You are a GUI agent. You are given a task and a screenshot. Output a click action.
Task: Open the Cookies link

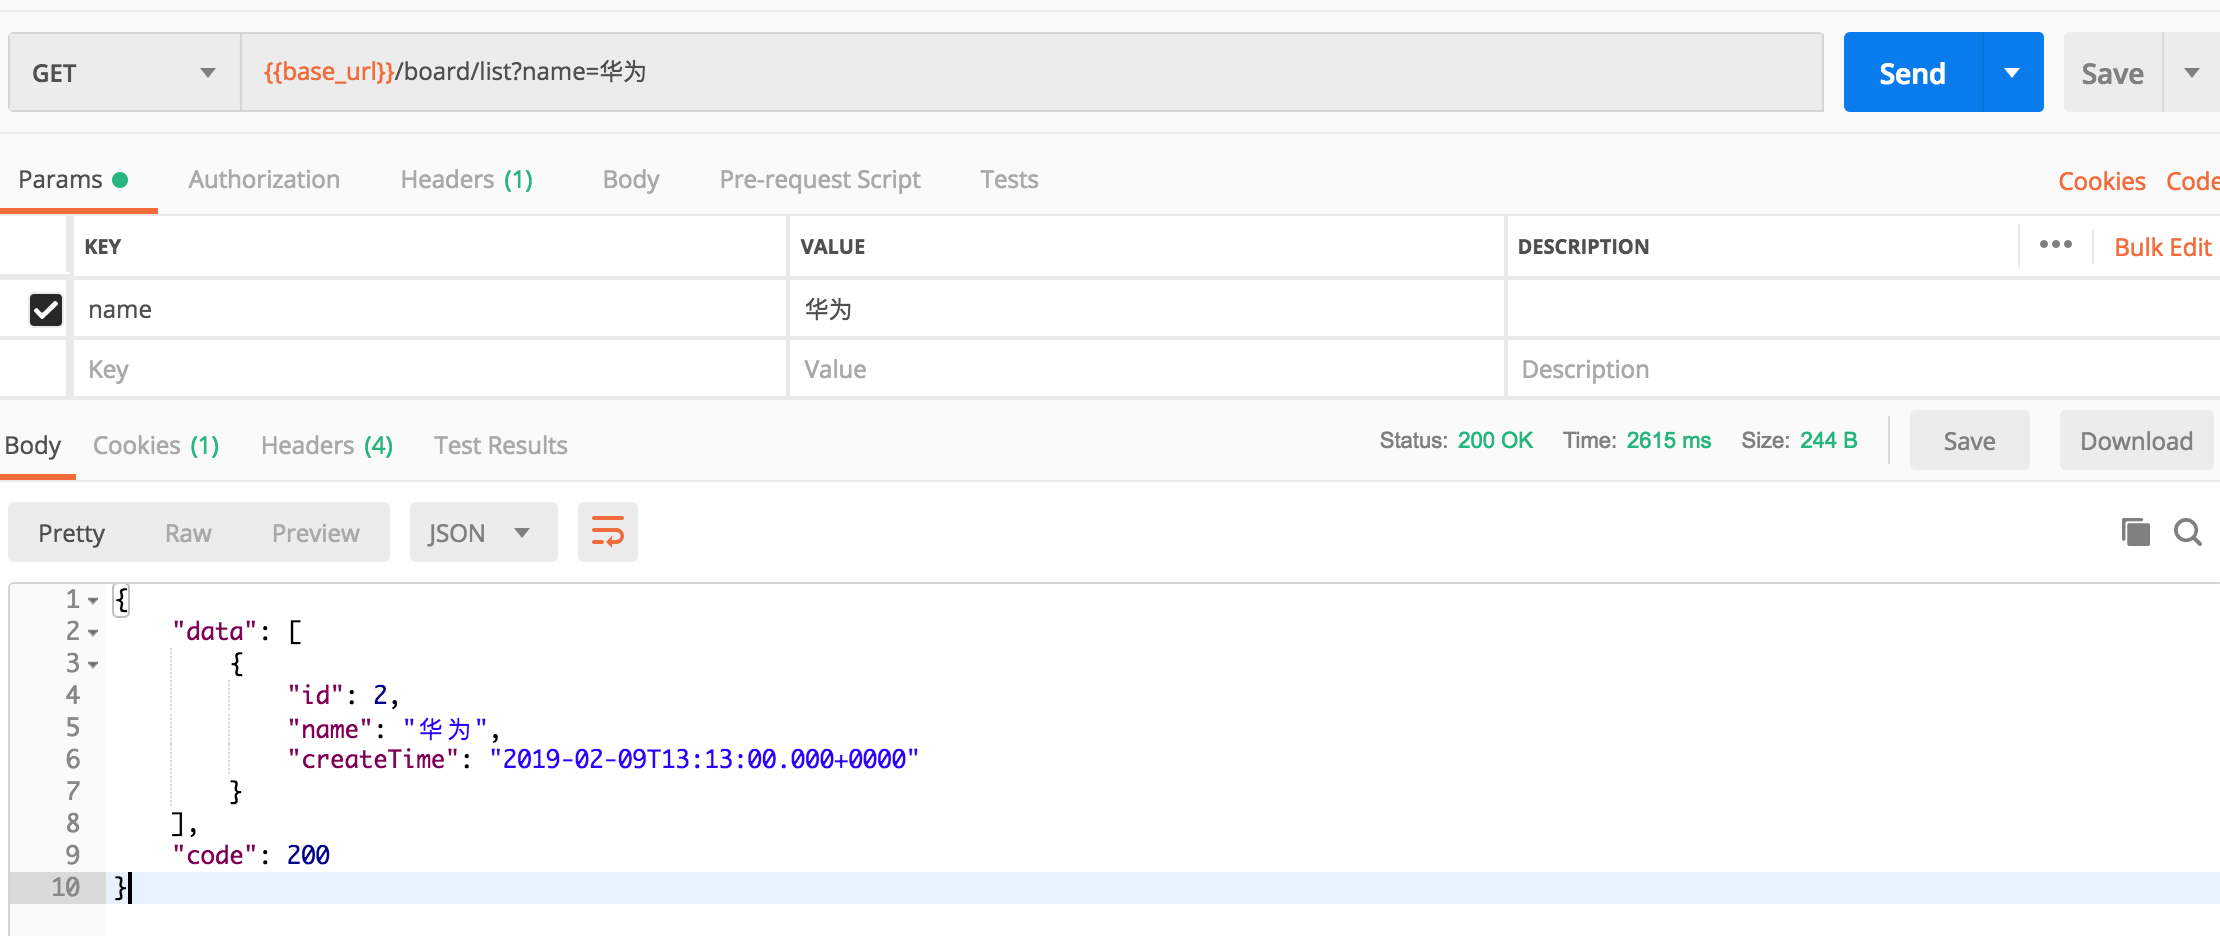2102,181
